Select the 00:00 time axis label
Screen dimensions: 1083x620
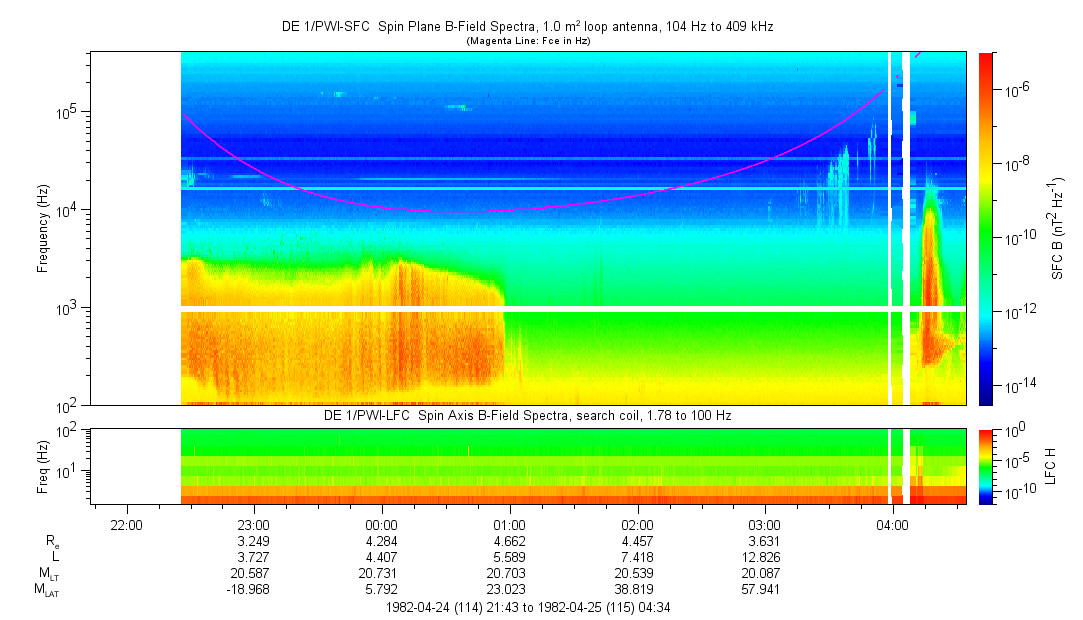[x=382, y=524]
